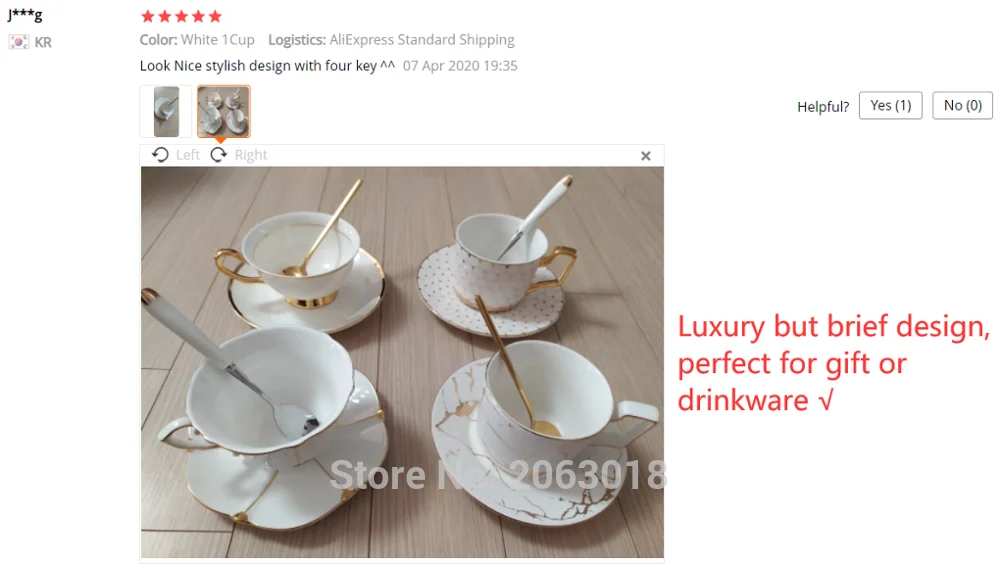Viewport: 1000px width, 564px height.
Task: Click the rotate left arrow icon
Action: pos(160,155)
